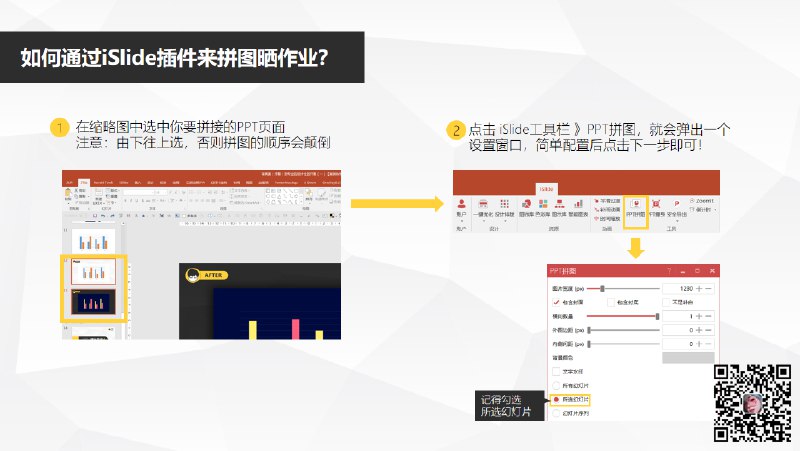Screen dimensions: 800x451
Task: Expand the 设计排版 dropdown arrow
Action: (x=504, y=221)
